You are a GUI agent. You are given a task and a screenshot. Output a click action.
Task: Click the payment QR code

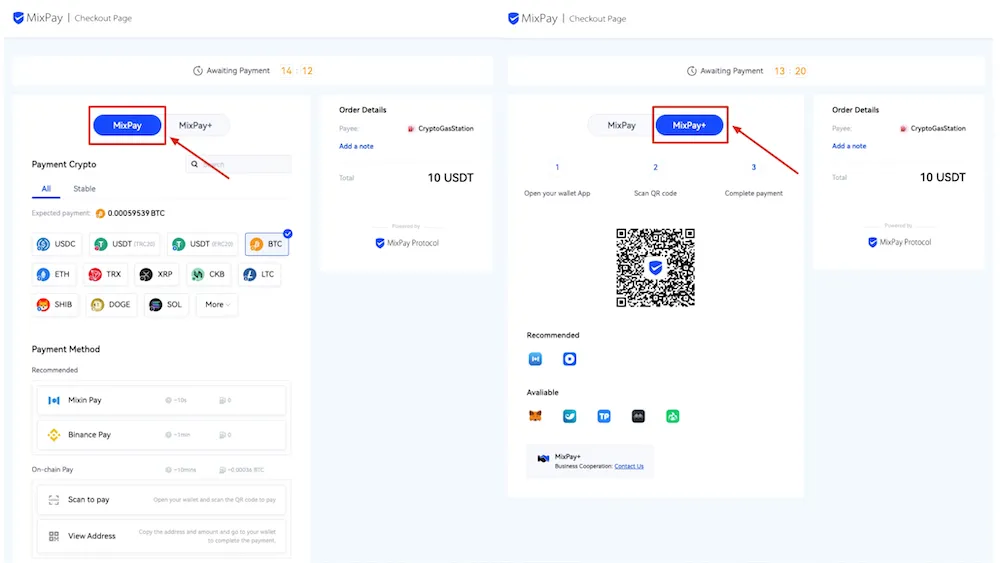click(655, 268)
